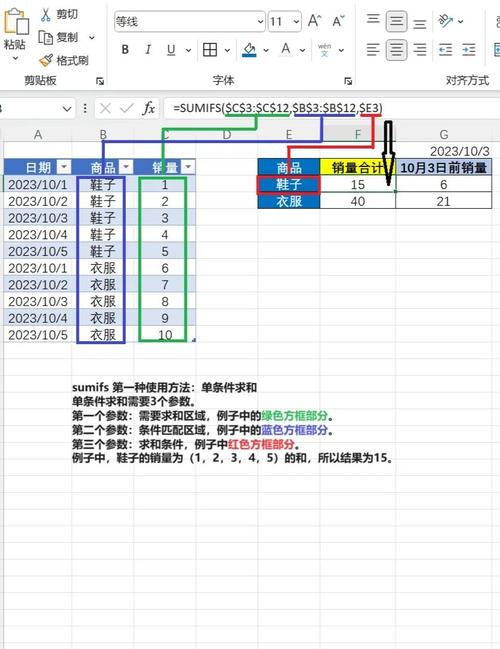Screen dimensions: 500x649
Task: Open the 销量 column filter button
Action: 188,167
